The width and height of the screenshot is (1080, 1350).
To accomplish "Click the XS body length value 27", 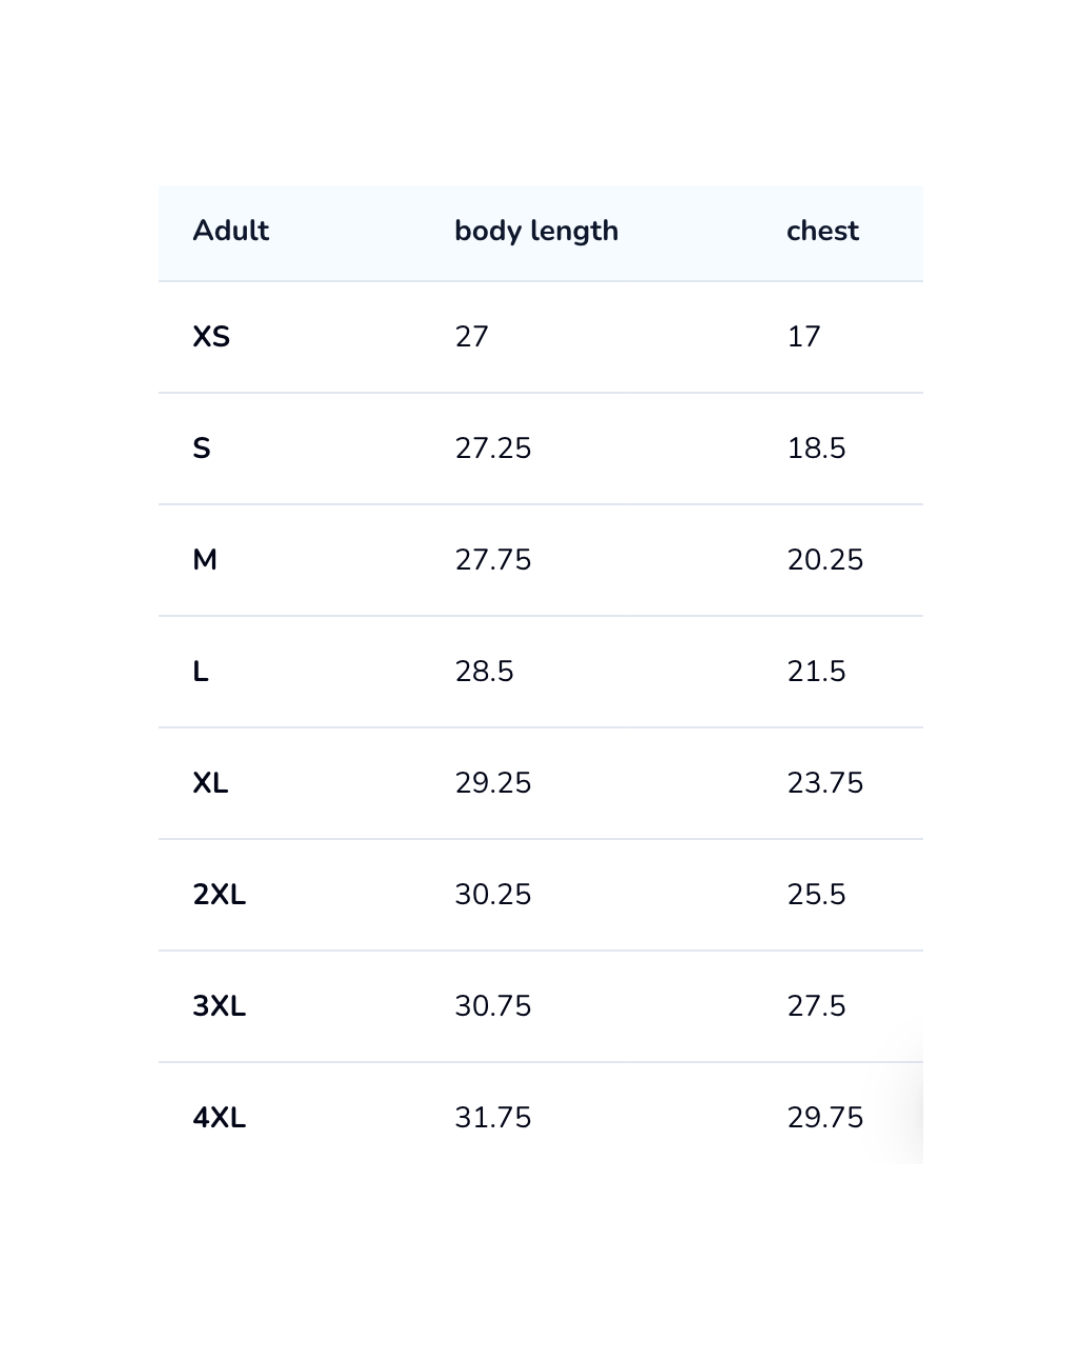I will (x=472, y=337).
